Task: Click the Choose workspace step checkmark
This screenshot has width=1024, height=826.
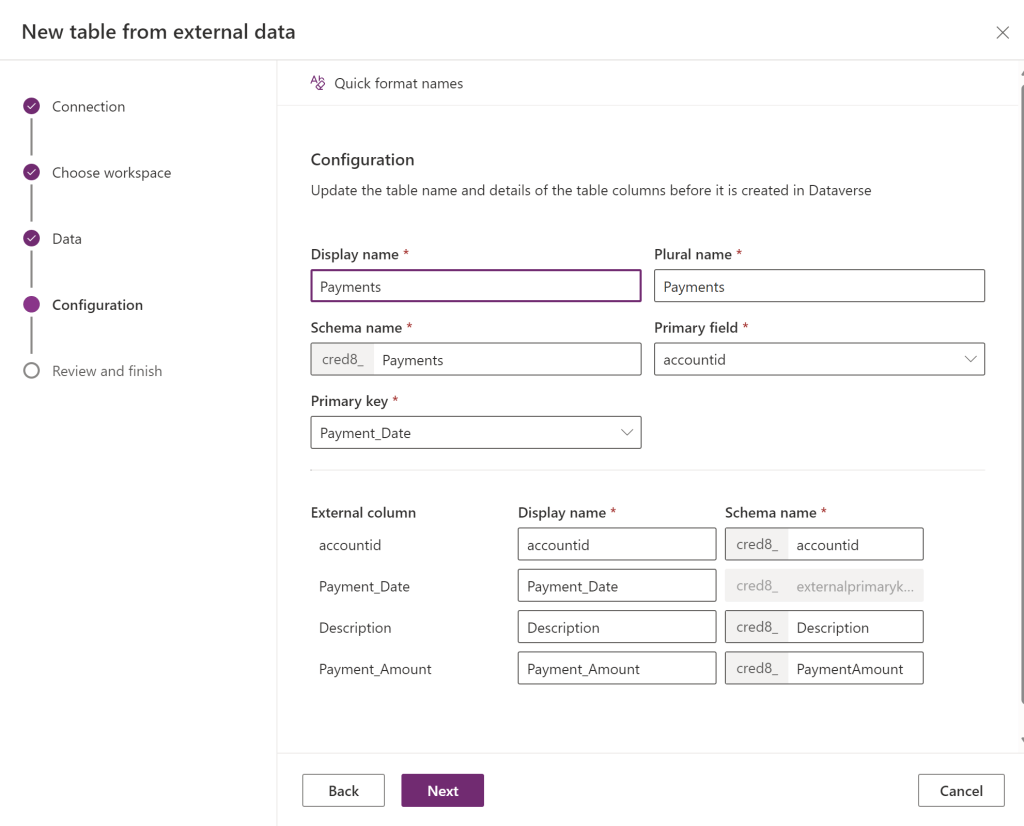Action: [32, 172]
